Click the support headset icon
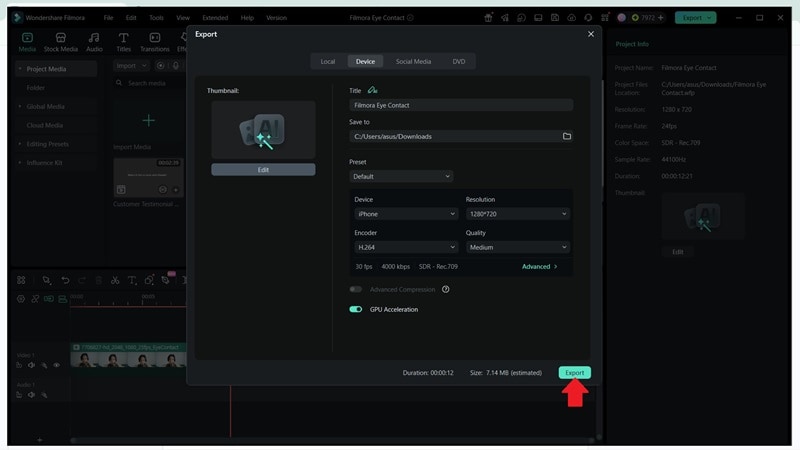Screen dimensions: 800x450 (588, 17)
